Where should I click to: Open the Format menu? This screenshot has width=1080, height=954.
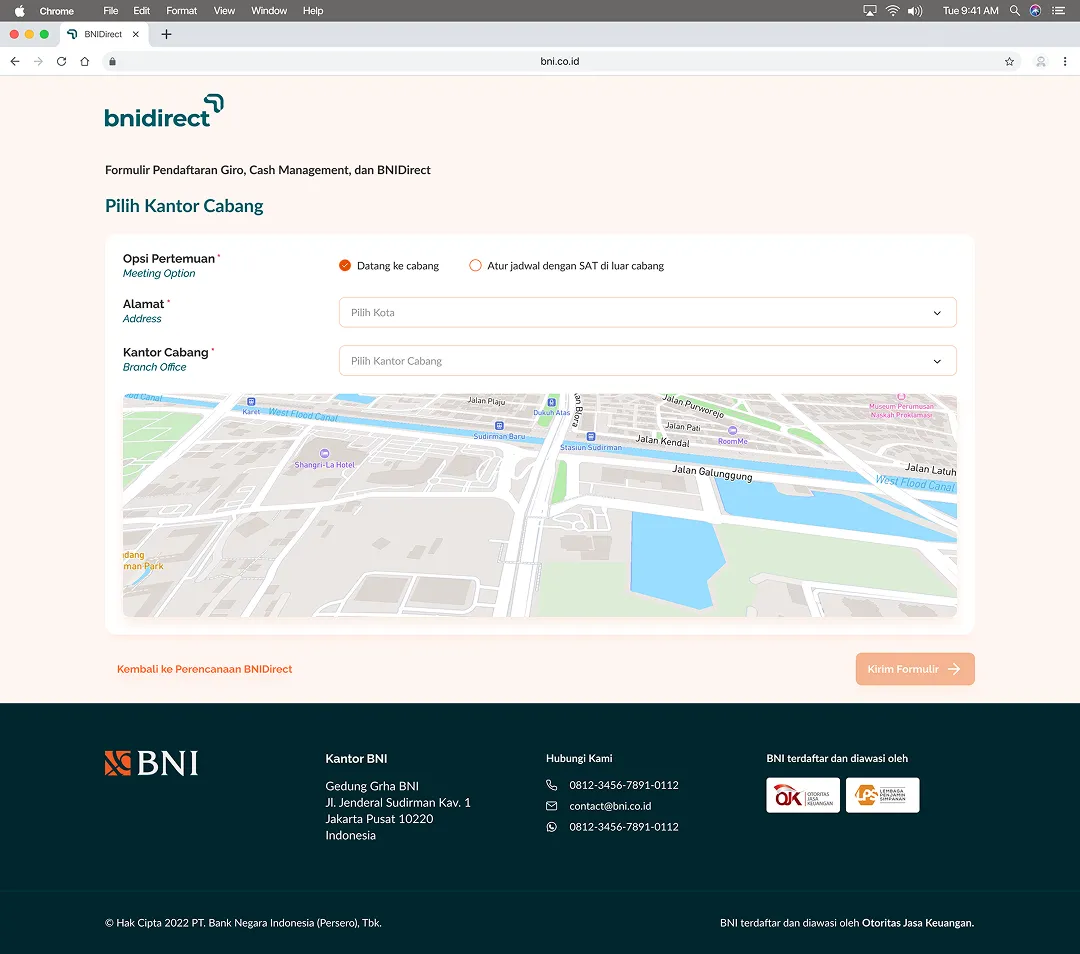tap(181, 10)
